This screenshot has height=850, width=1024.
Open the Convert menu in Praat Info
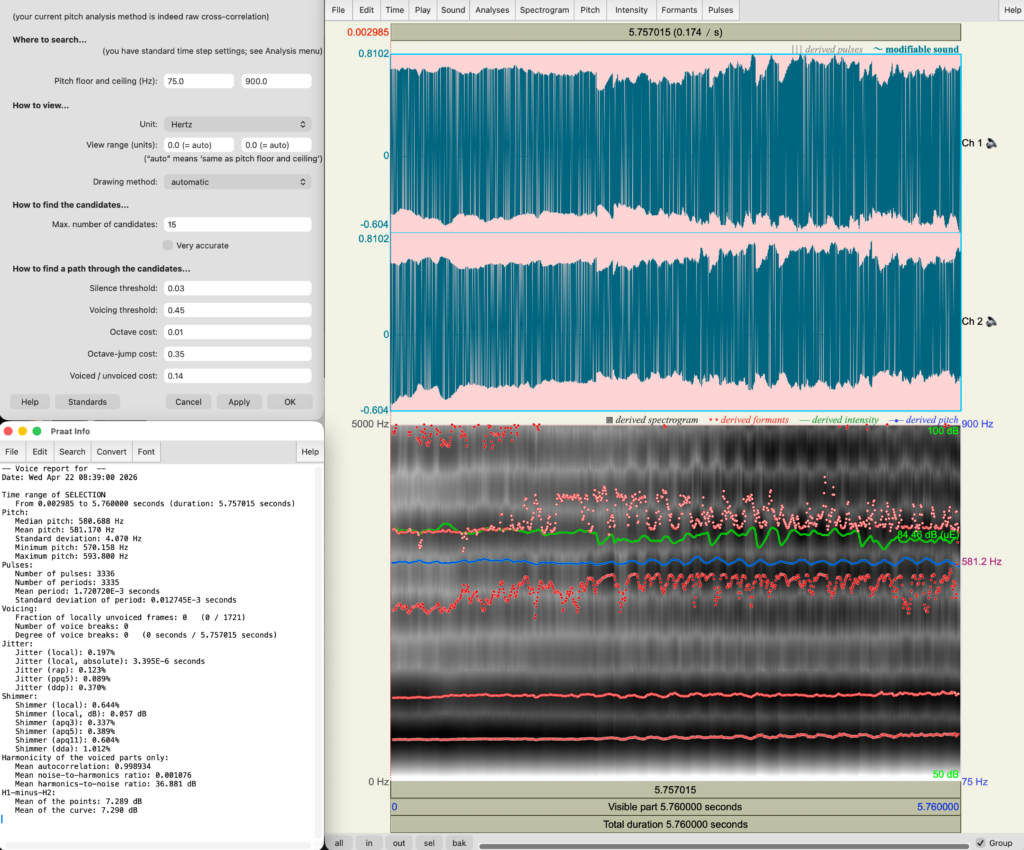point(112,452)
